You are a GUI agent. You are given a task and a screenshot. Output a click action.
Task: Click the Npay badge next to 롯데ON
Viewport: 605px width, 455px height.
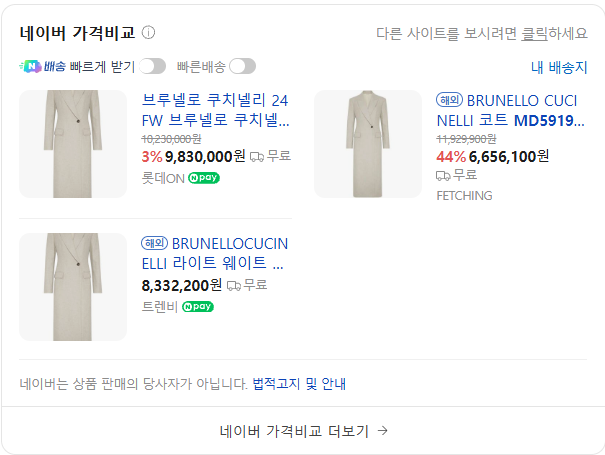204,178
